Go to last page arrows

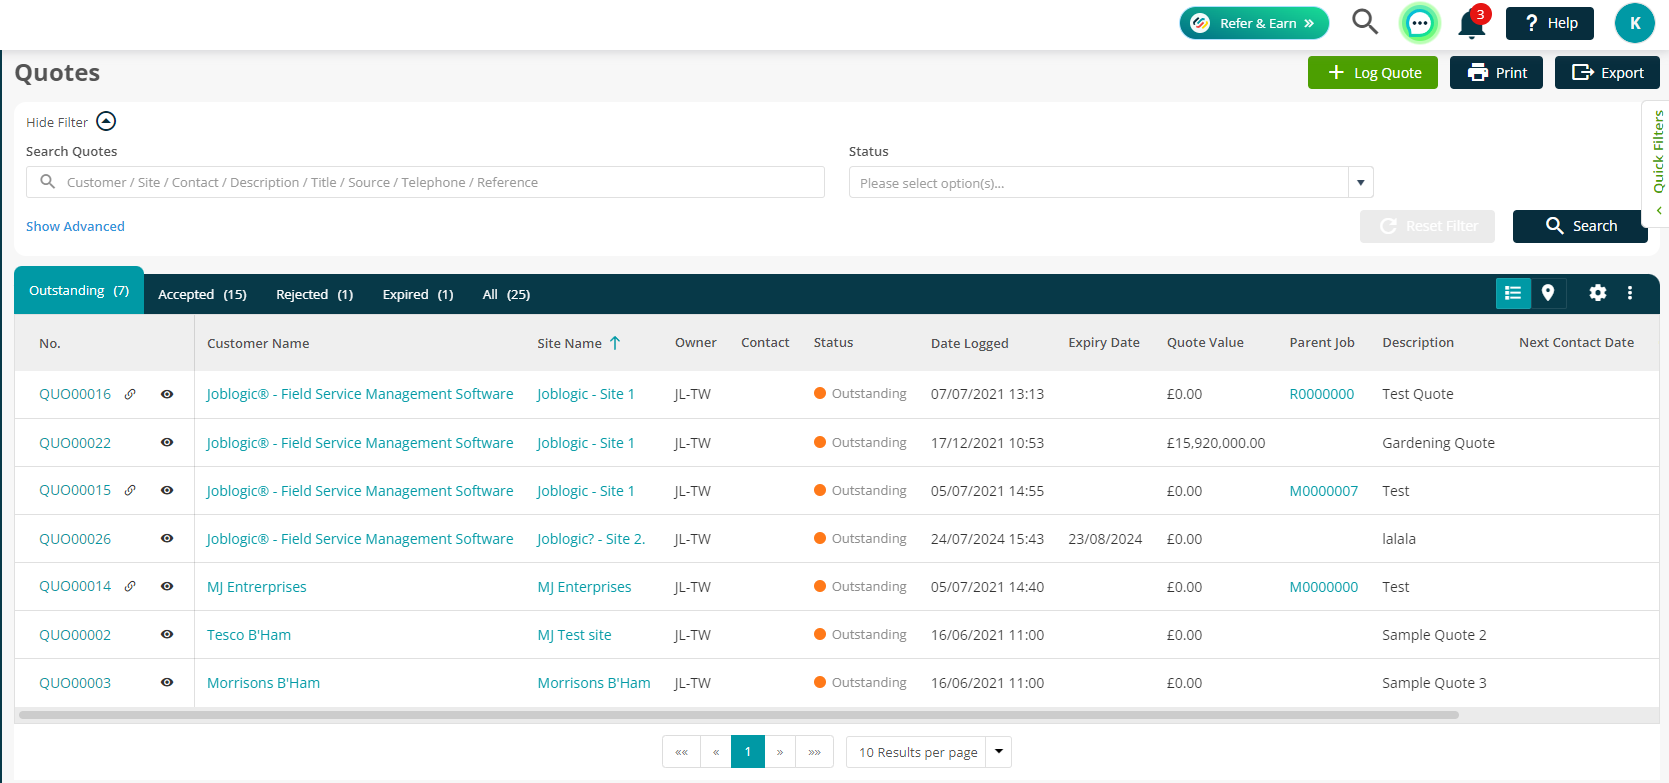[x=815, y=752]
